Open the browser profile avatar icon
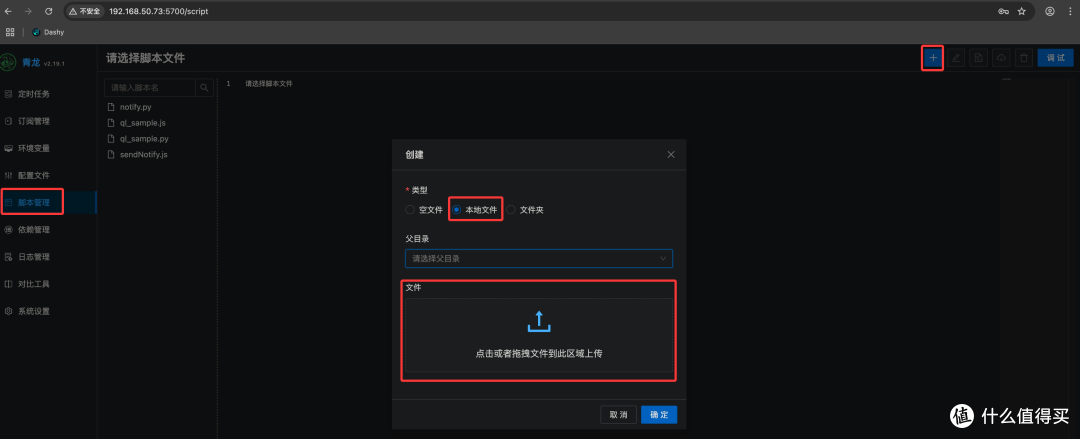The image size is (1080, 439). point(1050,12)
